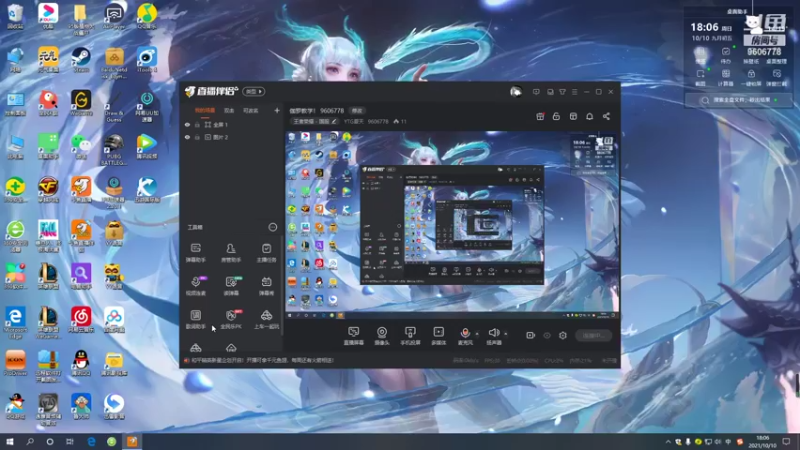Add a 手机投屏 phone cast source
This screenshot has height=450, width=800.
(410, 336)
